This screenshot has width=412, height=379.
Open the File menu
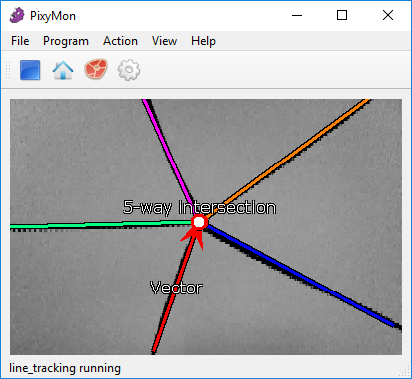click(x=20, y=41)
